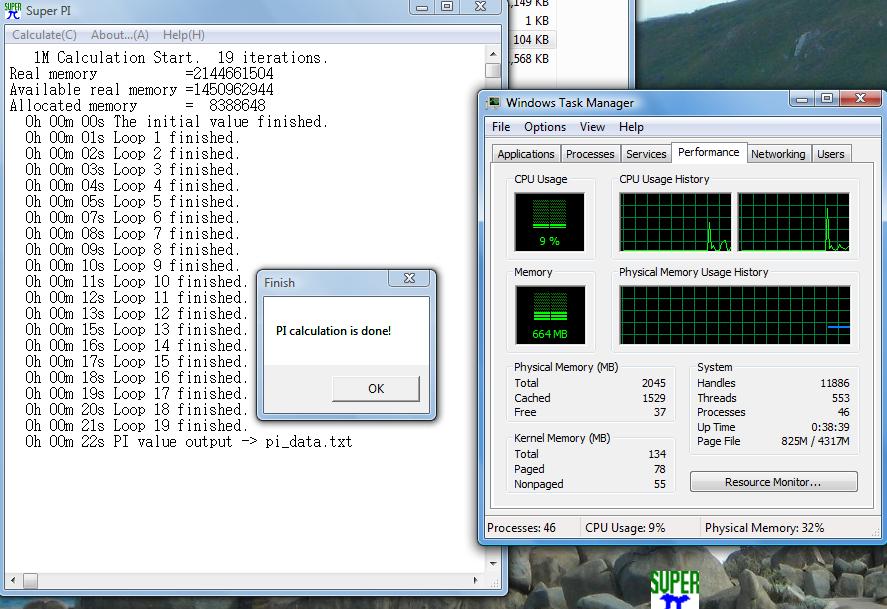Click Super PI horizontal scrollbar thumb
Viewport: 887px width, 609px height.
click(31, 580)
